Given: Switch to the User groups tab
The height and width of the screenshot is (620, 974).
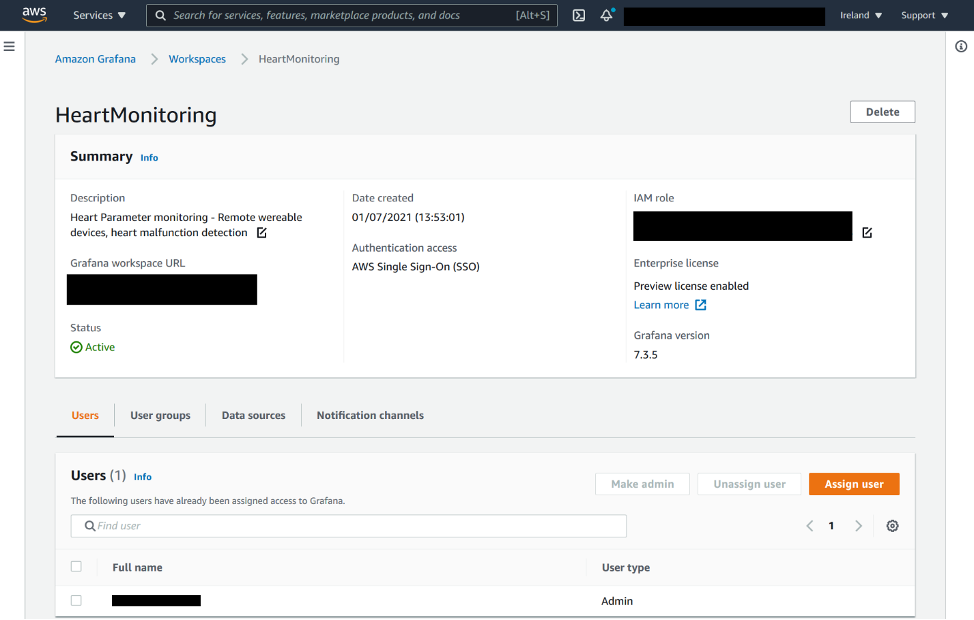Looking at the screenshot, I should tap(160, 416).
